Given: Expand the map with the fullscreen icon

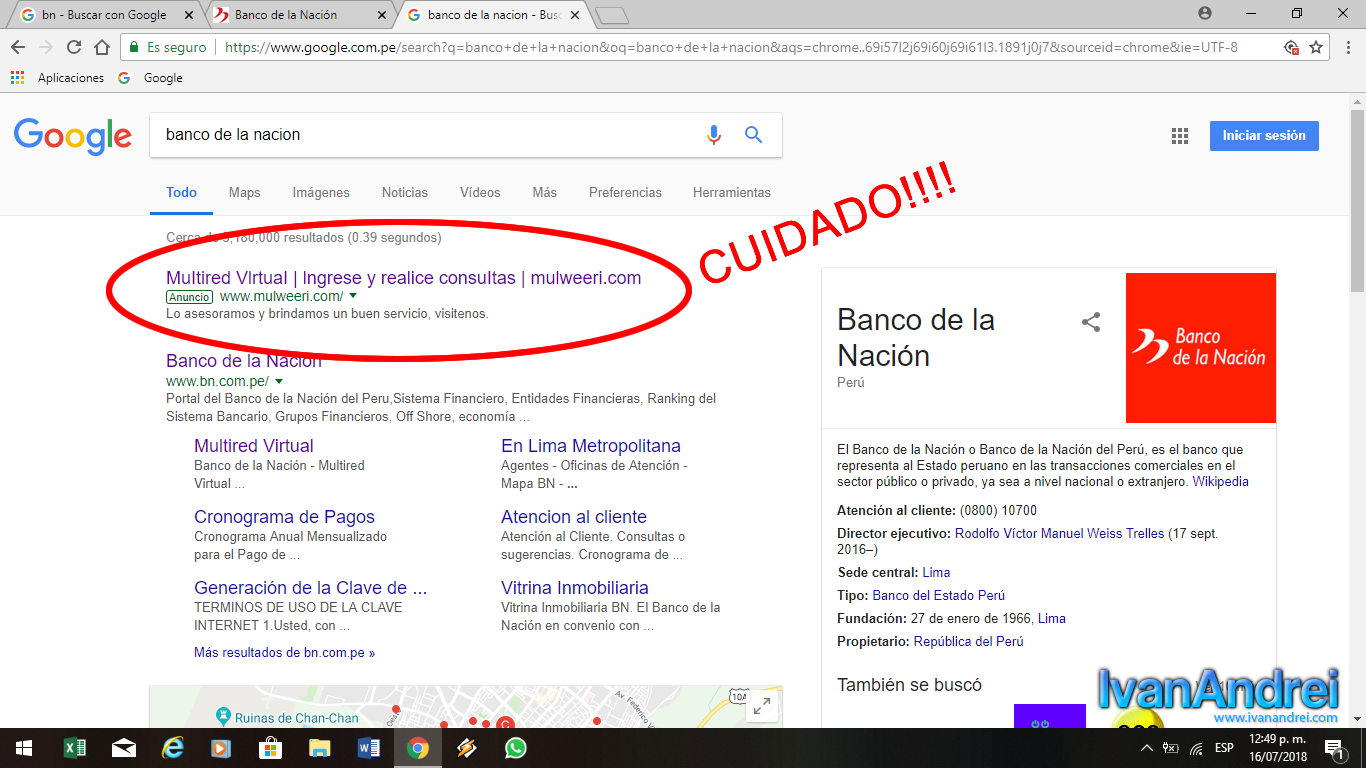Looking at the screenshot, I should click(762, 707).
